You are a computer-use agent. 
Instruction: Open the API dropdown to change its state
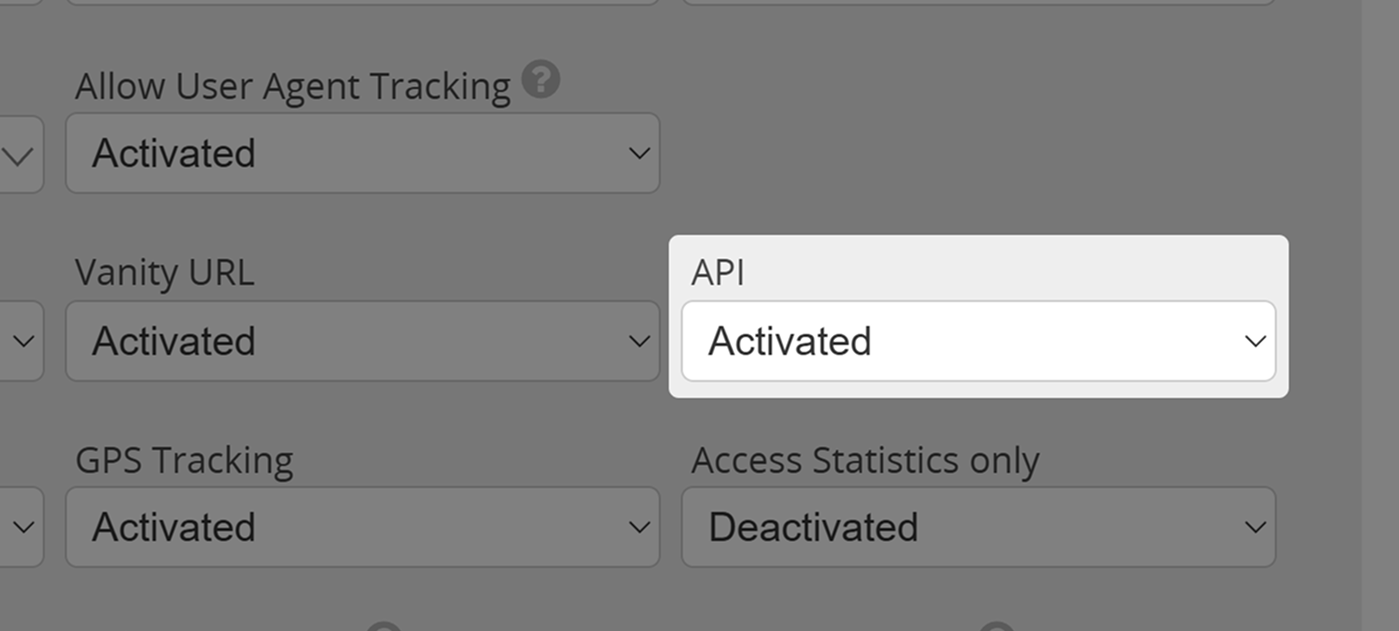tap(978, 341)
